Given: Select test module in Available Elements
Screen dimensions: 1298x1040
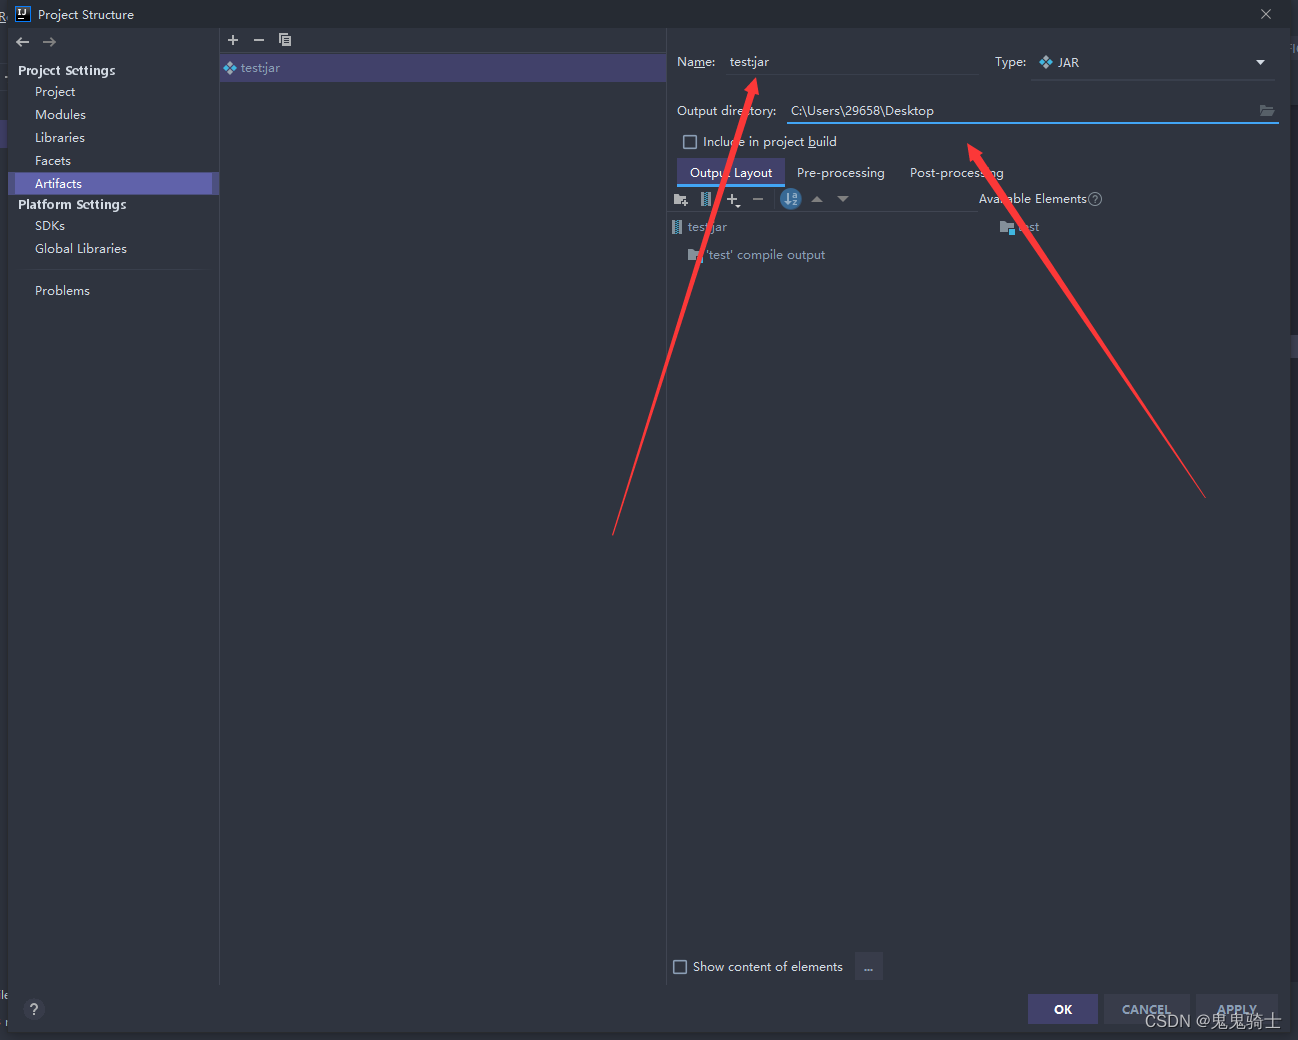Looking at the screenshot, I should point(1020,227).
